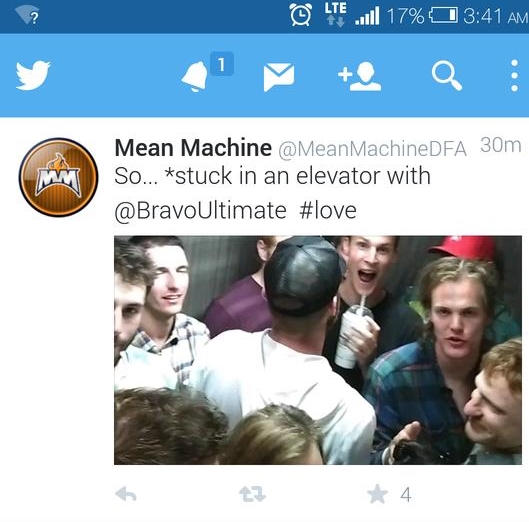Viewport: 529px width, 522px height.
Task: Open the elevator photo in tweet
Action: (318, 350)
